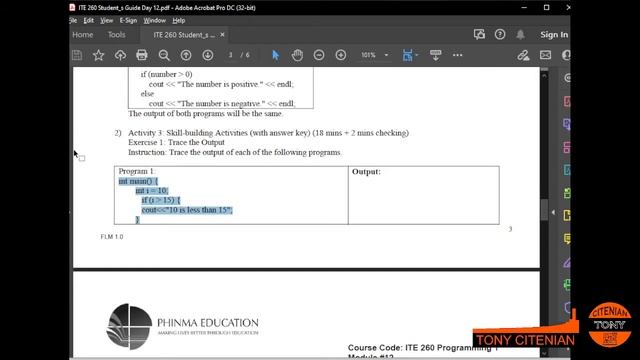
Task: Open the teal Edit PDF sidebar tool
Action: (567, 170)
